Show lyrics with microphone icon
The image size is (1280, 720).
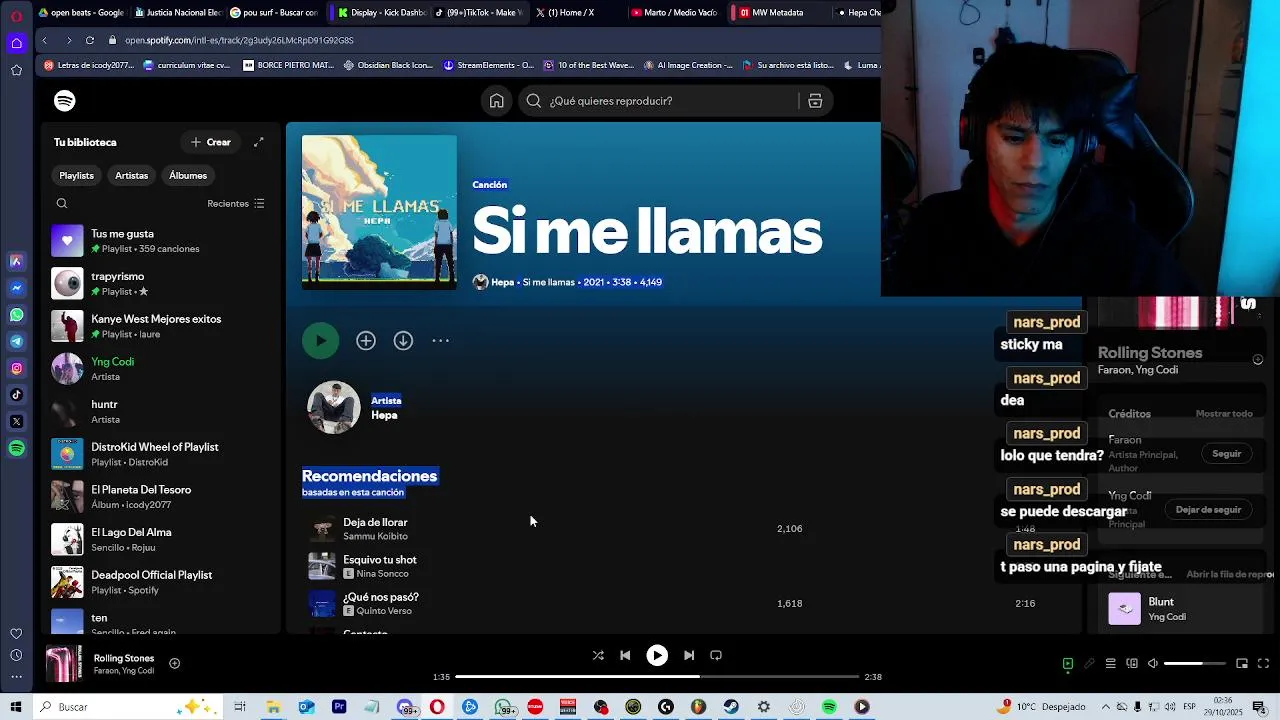[1089, 664]
